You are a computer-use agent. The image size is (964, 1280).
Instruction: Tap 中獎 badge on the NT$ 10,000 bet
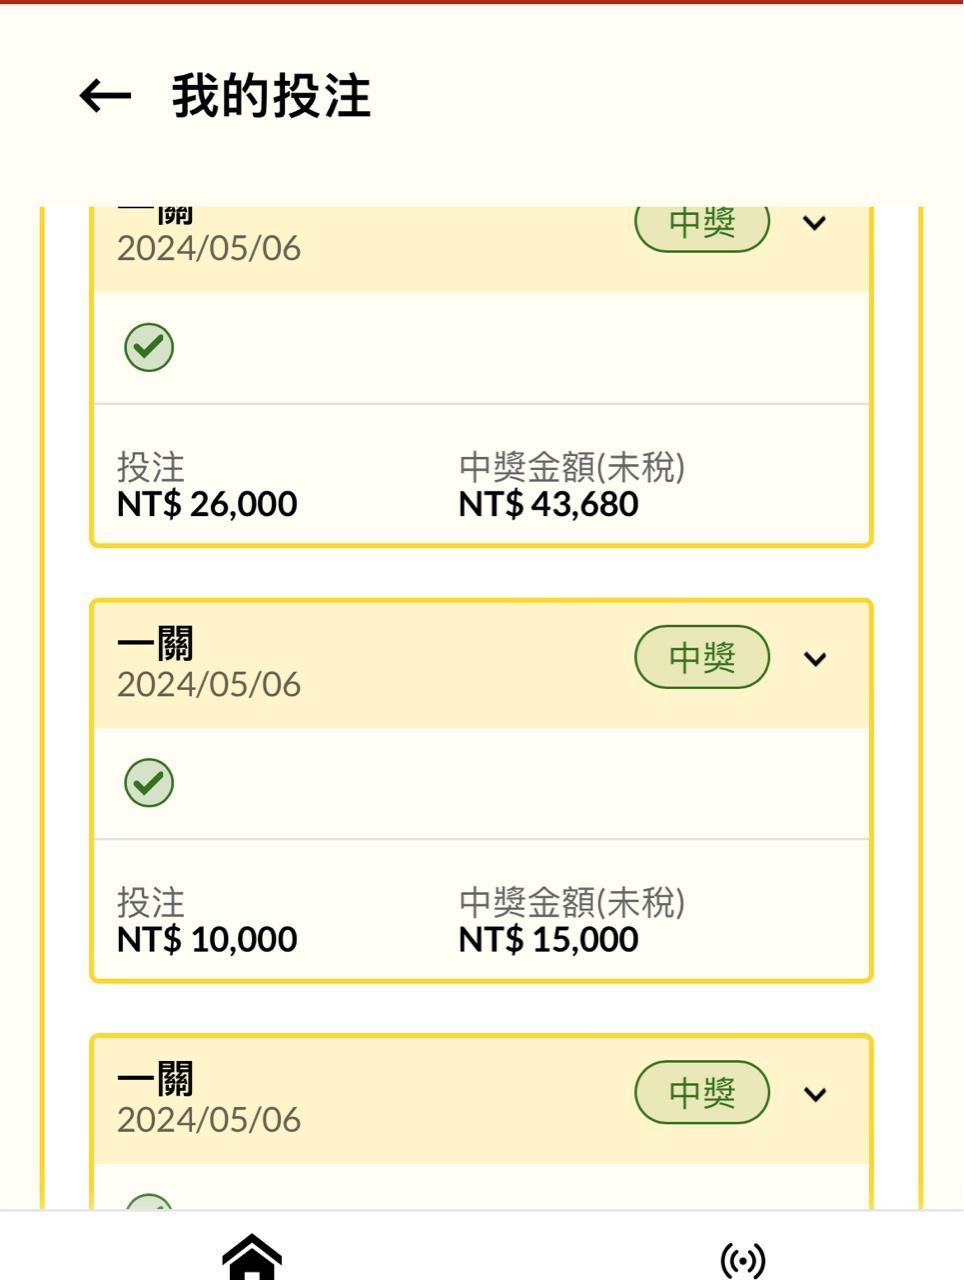tap(702, 658)
